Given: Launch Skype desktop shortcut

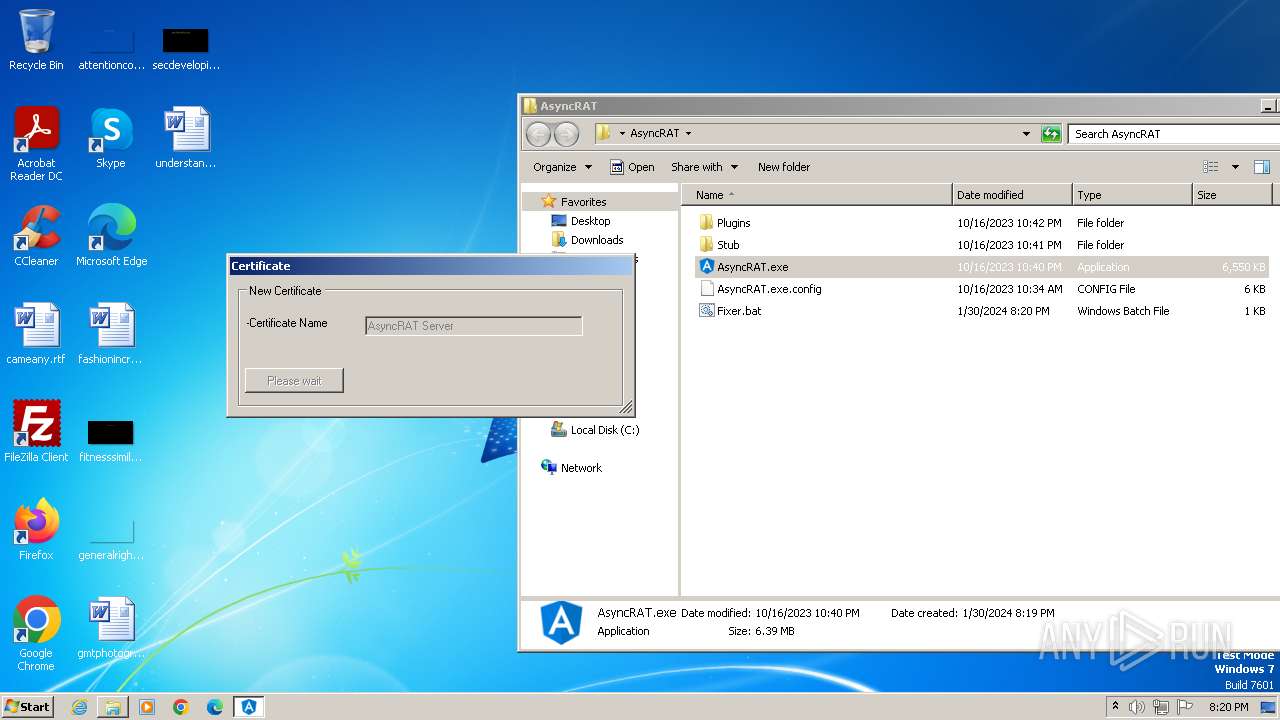Looking at the screenshot, I should [111, 138].
